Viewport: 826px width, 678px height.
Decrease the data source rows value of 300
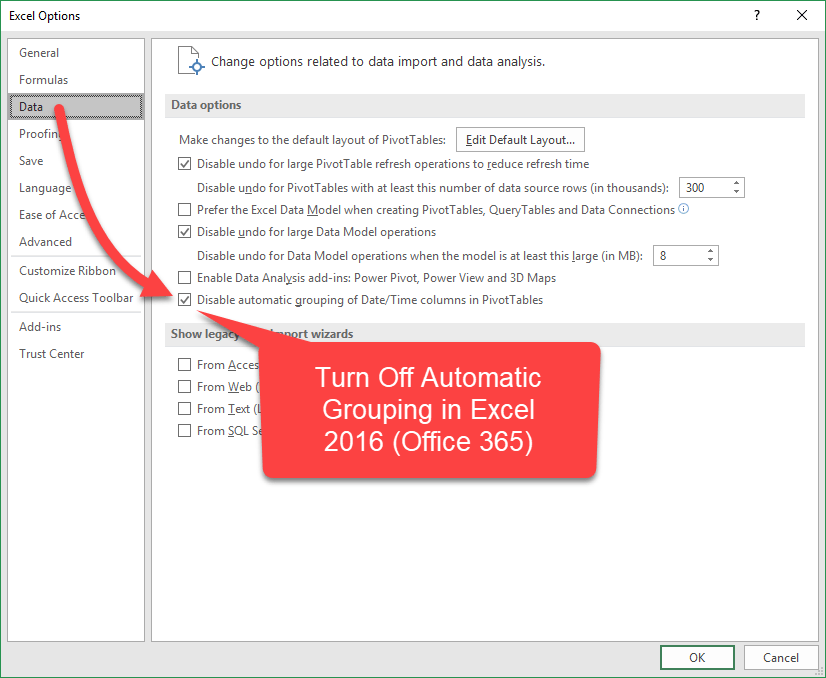click(x=736, y=192)
